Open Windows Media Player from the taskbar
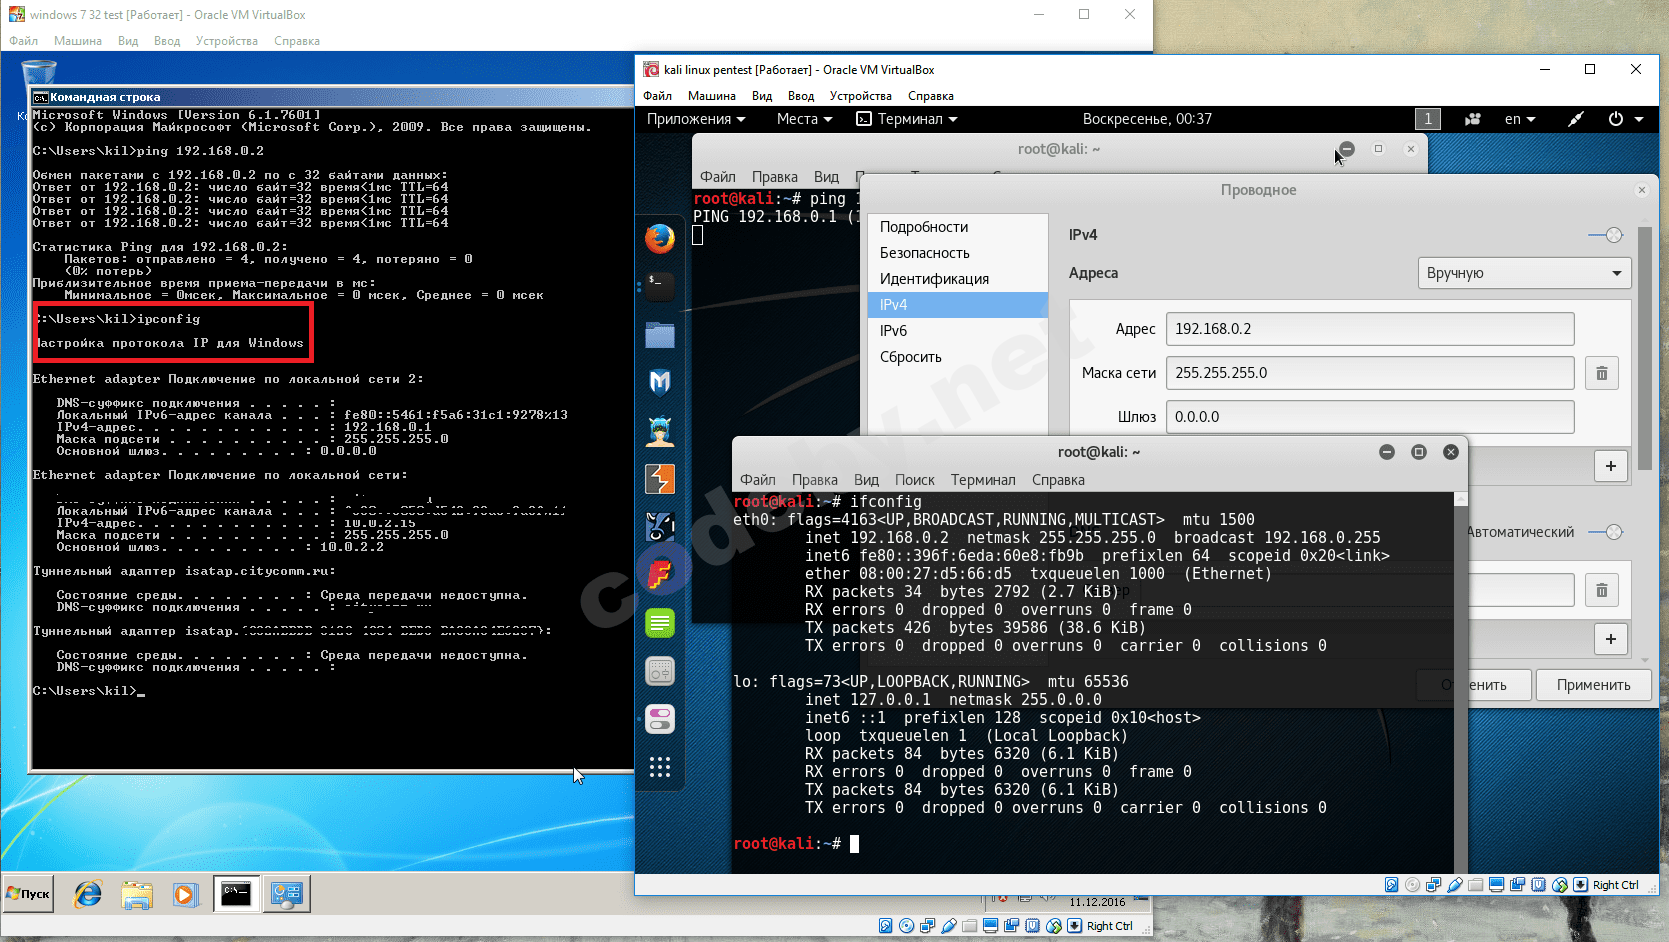Screen dimensions: 1669x942 185,894
